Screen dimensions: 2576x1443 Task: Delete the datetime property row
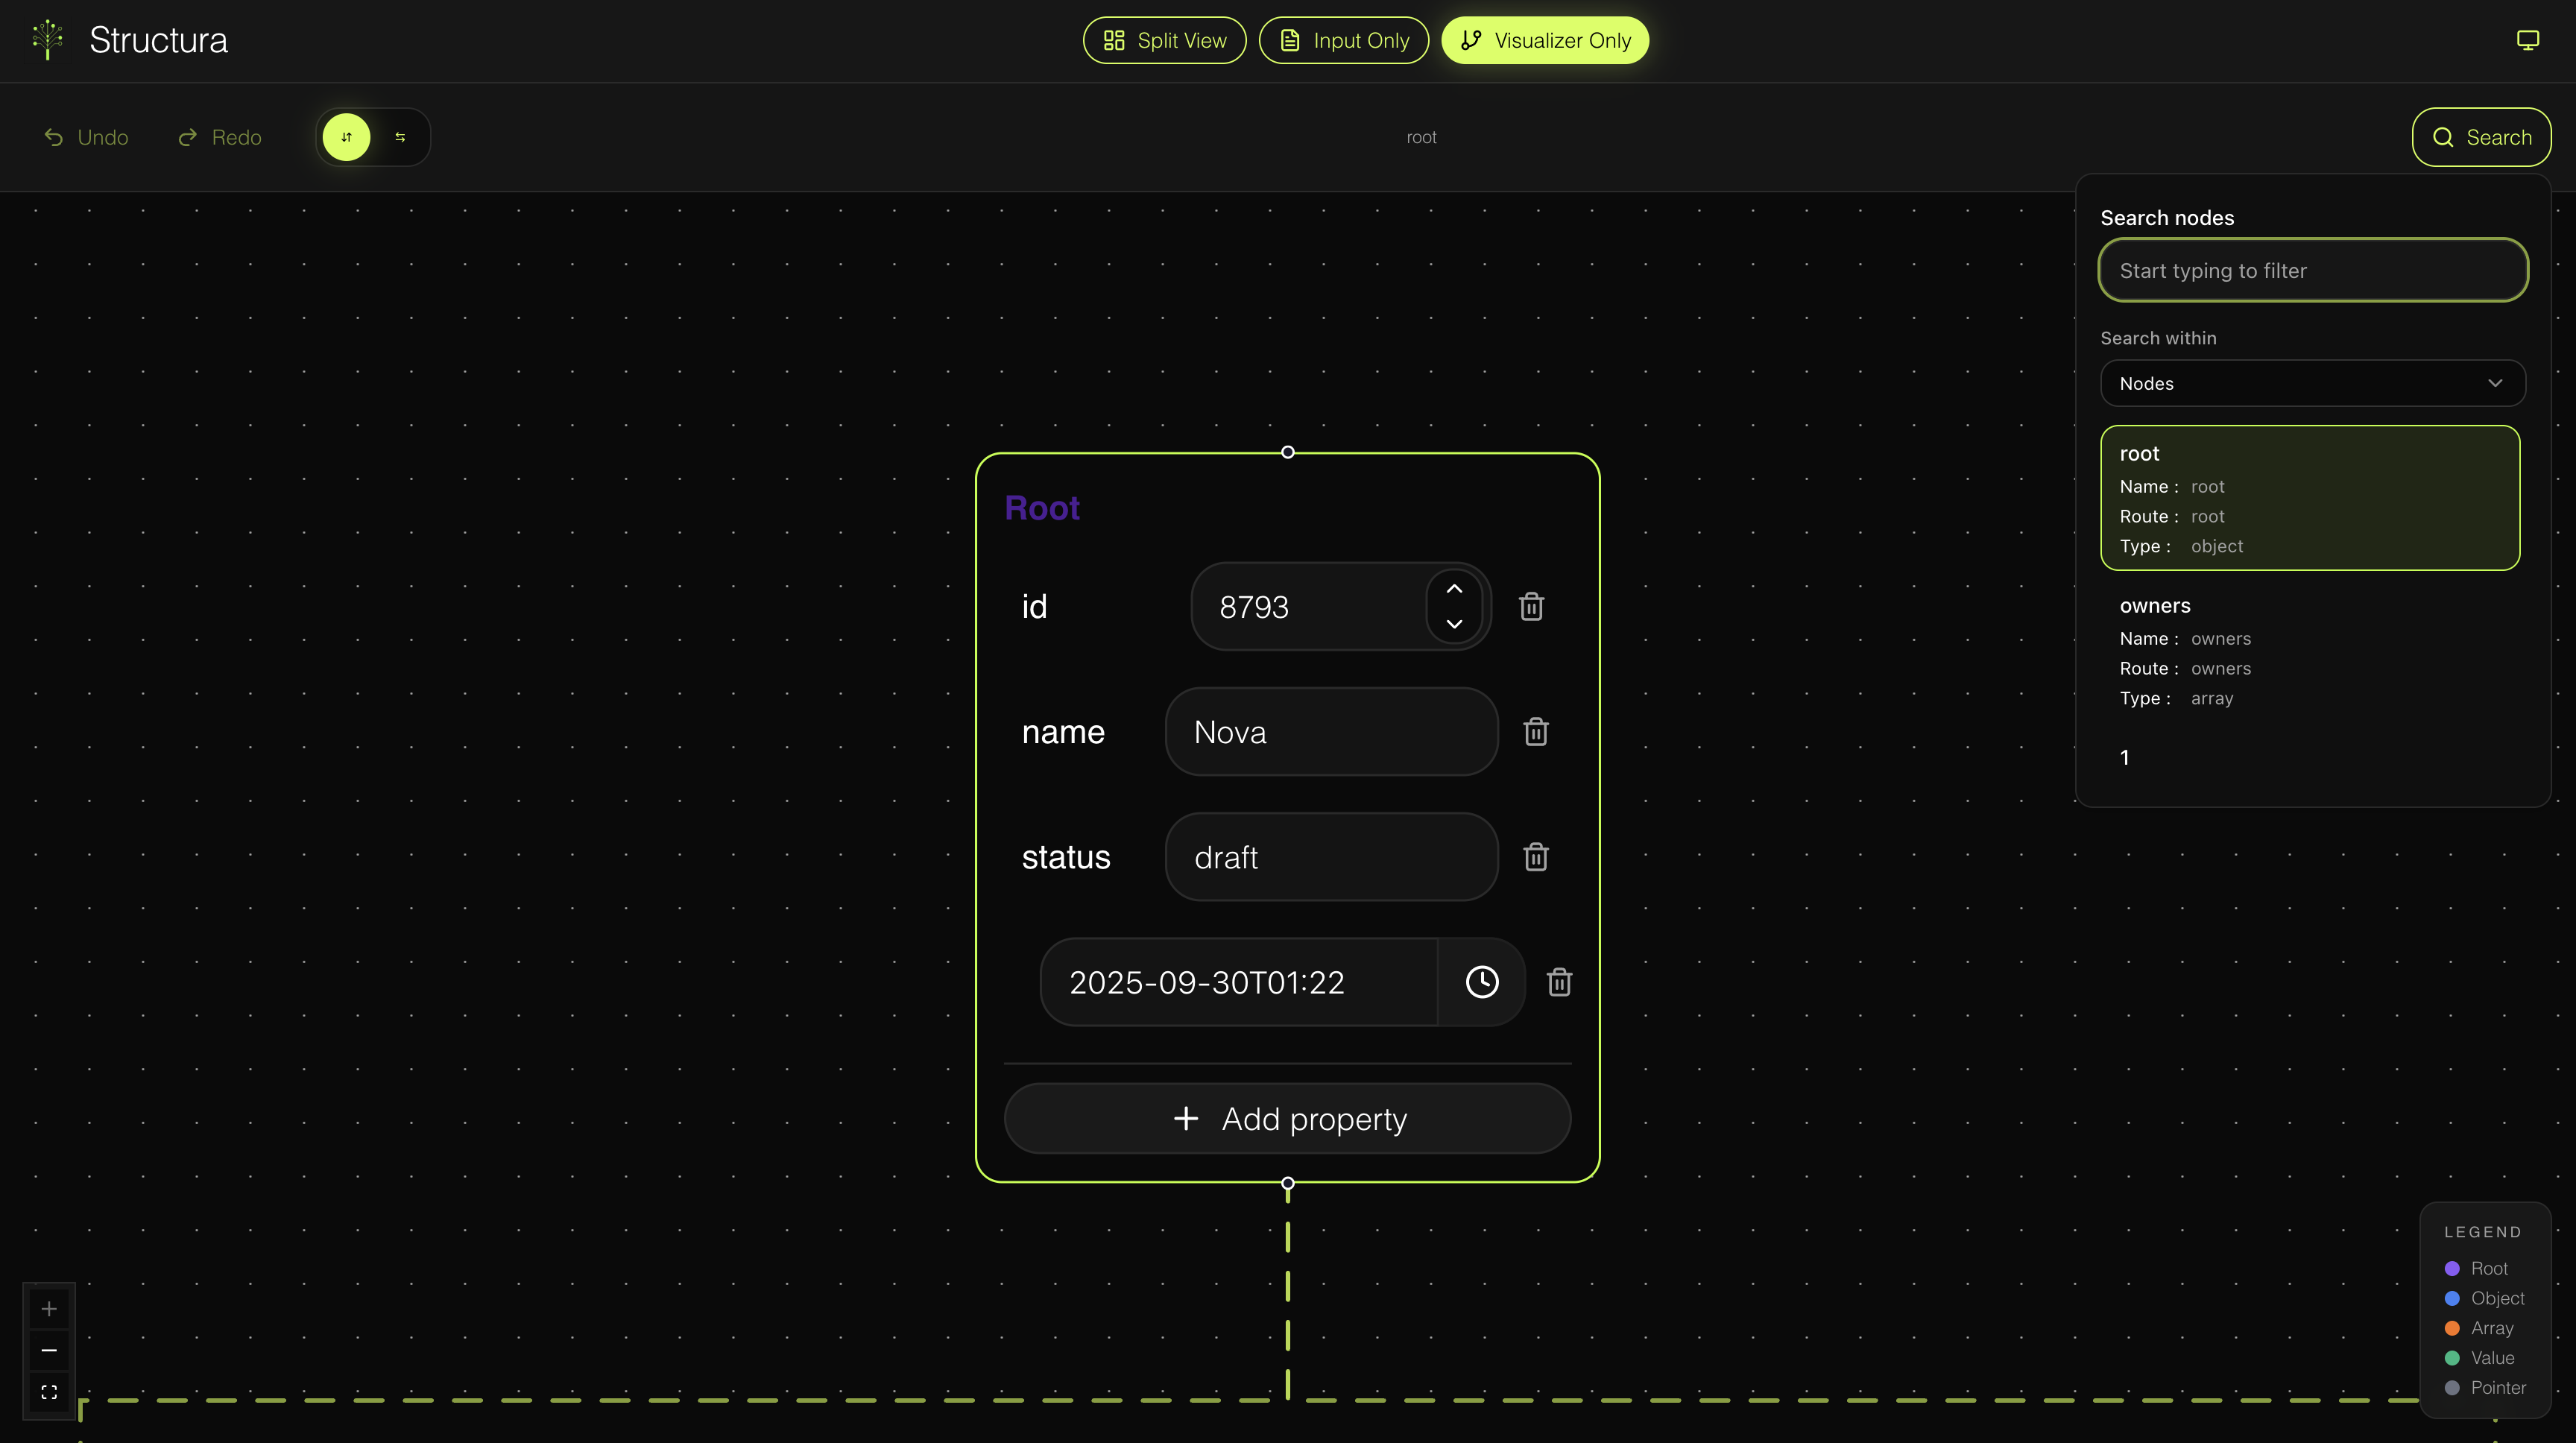pyautogui.click(x=1559, y=982)
